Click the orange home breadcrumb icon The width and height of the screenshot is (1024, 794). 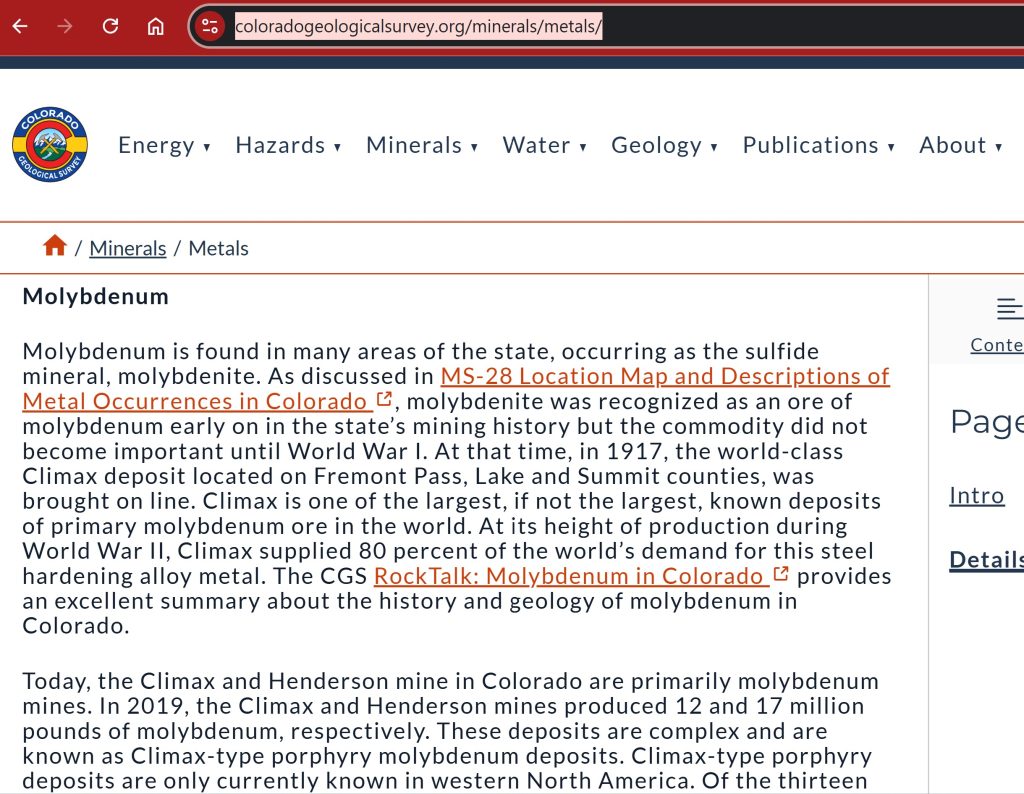point(55,246)
